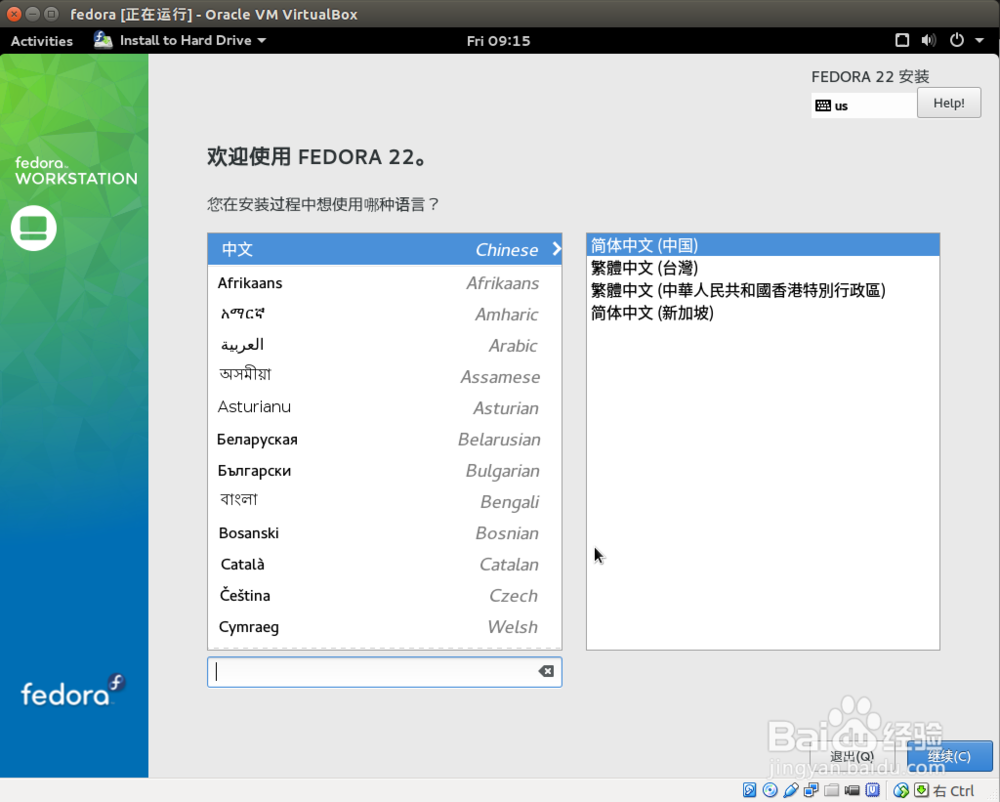Select the Amharic language row
This screenshot has height=802, width=1000.
[385, 314]
